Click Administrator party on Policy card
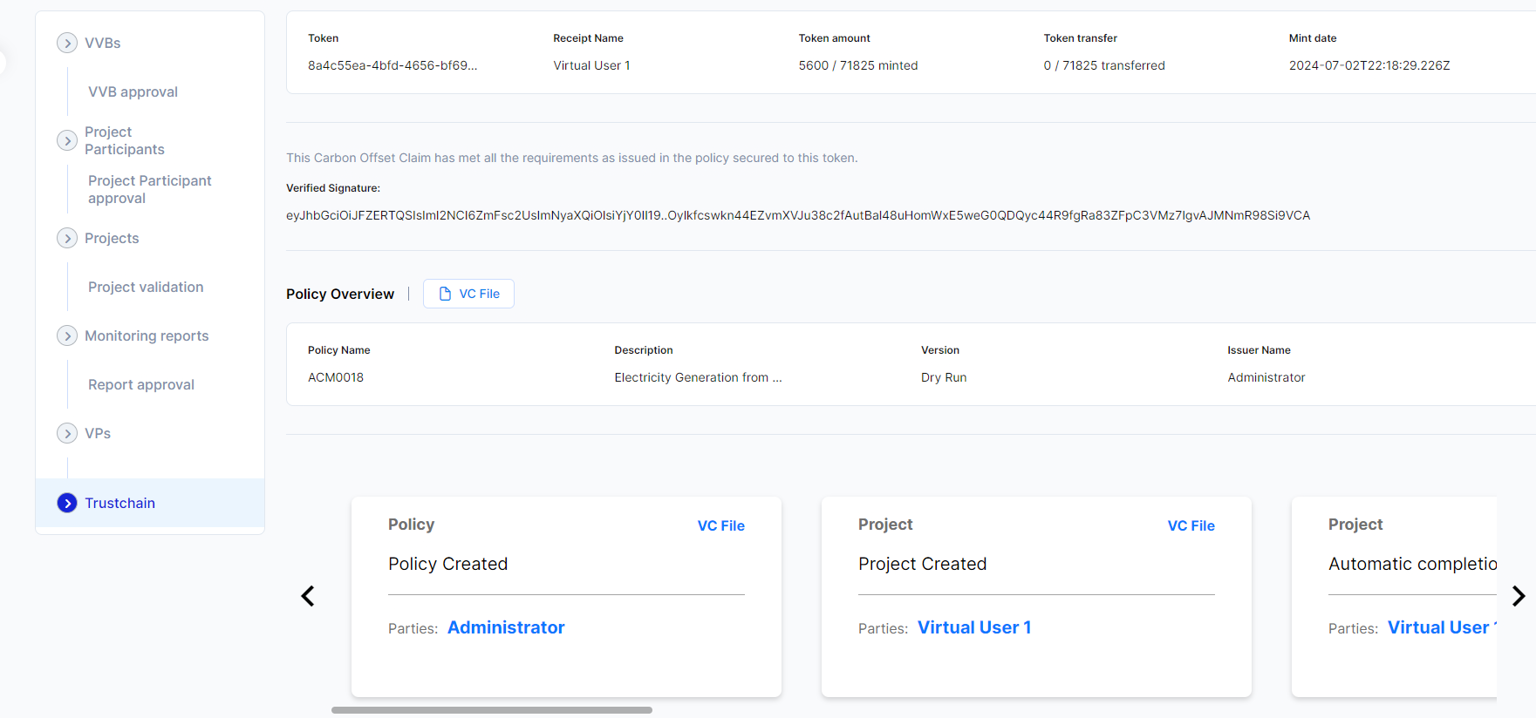 (x=505, y=628)
